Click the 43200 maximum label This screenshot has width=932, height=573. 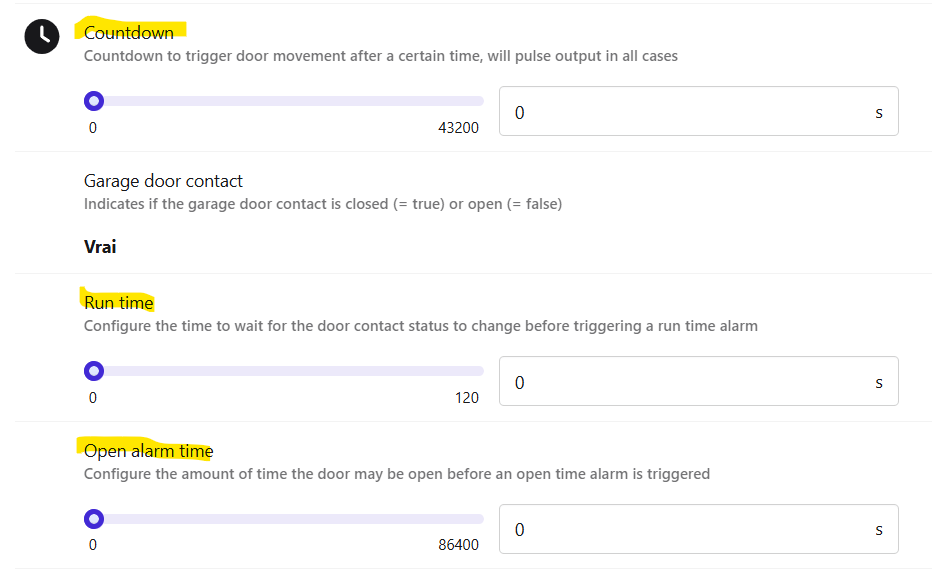pos(458,128)
